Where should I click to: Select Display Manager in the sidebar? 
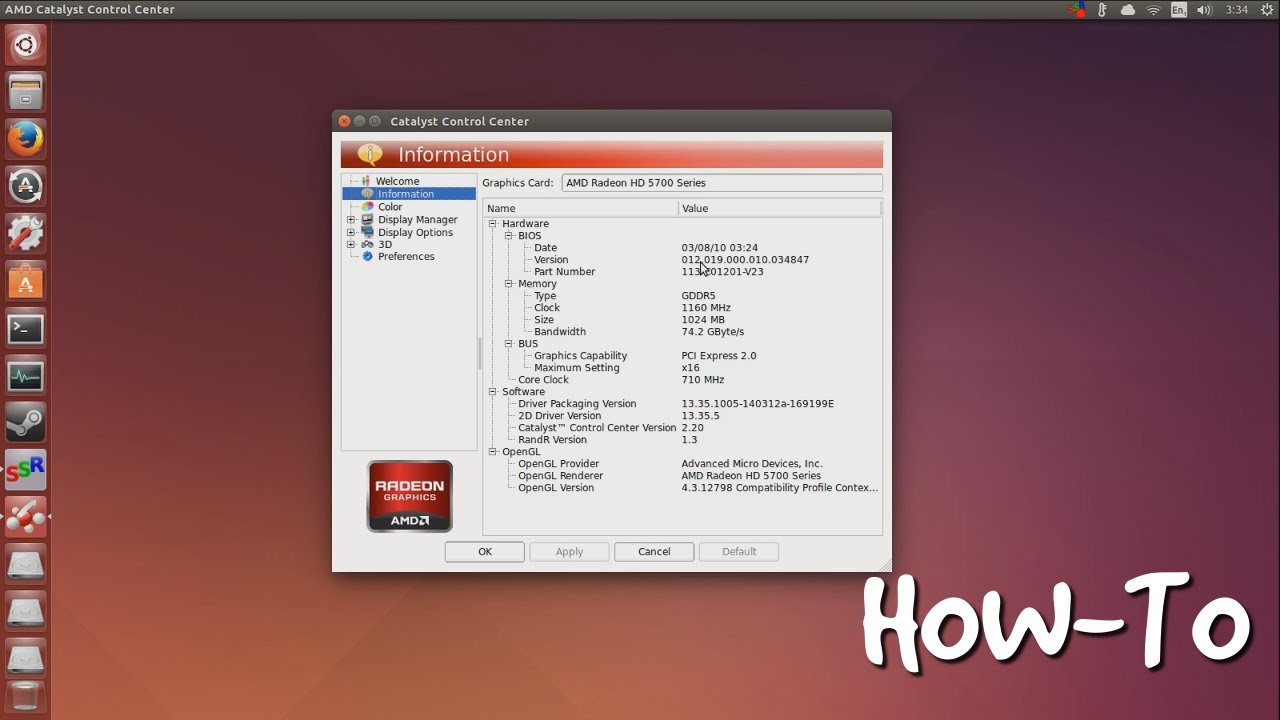[x=418, y=220]
